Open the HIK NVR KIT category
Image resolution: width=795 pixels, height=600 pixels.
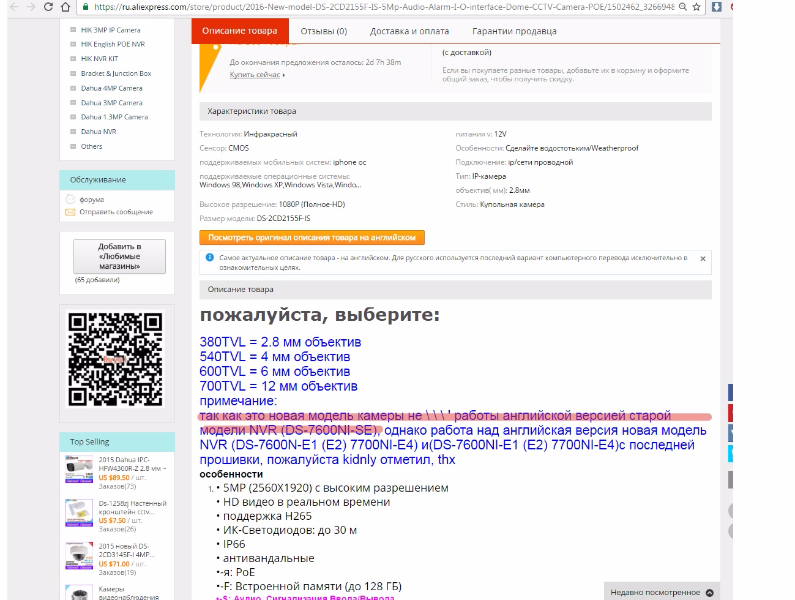coord(99,59)
